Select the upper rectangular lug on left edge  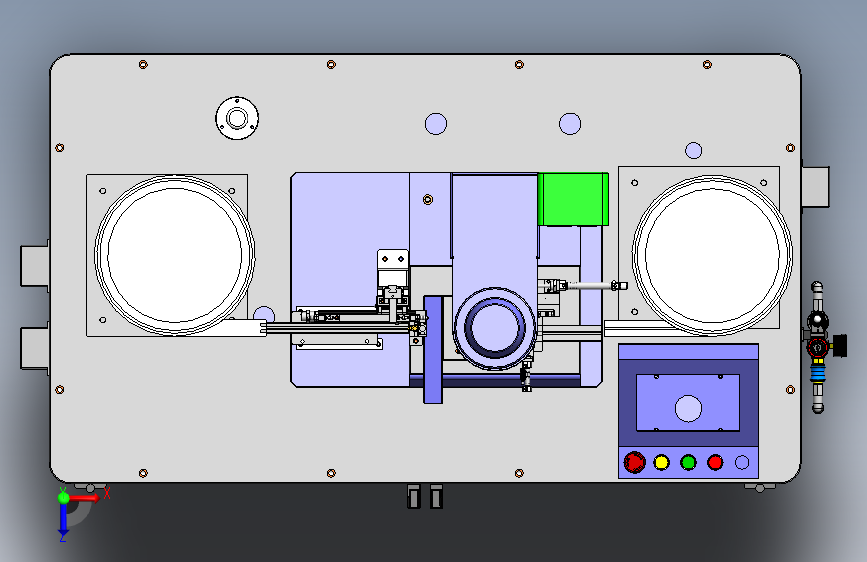(35, 266)
